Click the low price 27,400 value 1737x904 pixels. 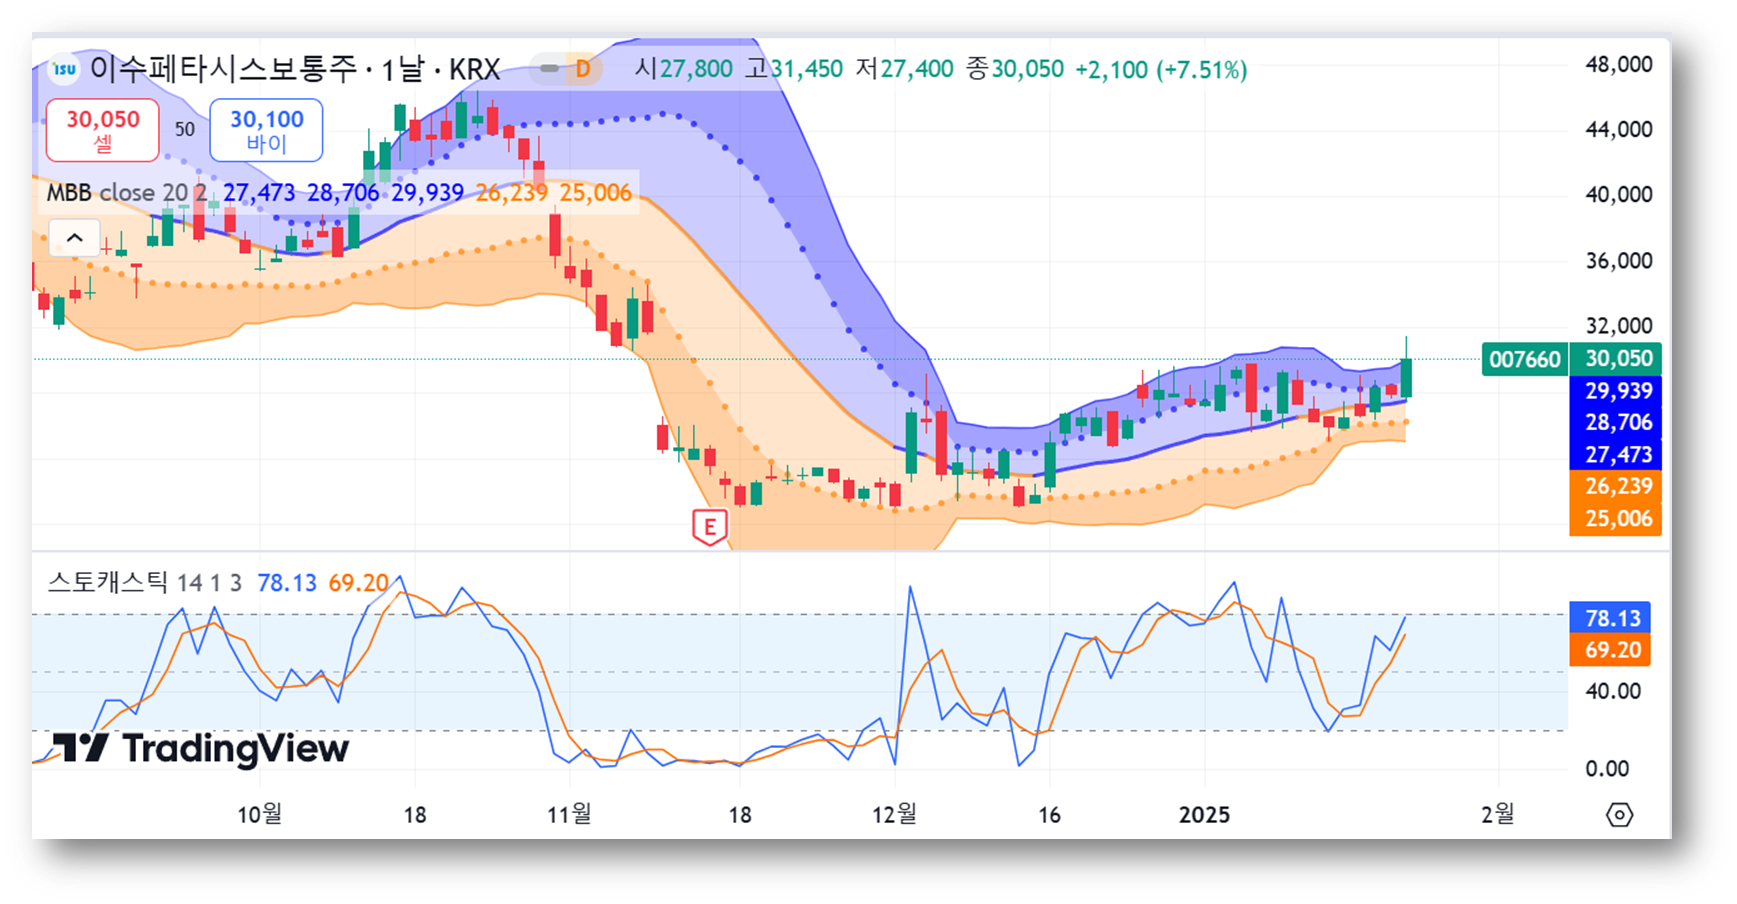pos(916,69)
